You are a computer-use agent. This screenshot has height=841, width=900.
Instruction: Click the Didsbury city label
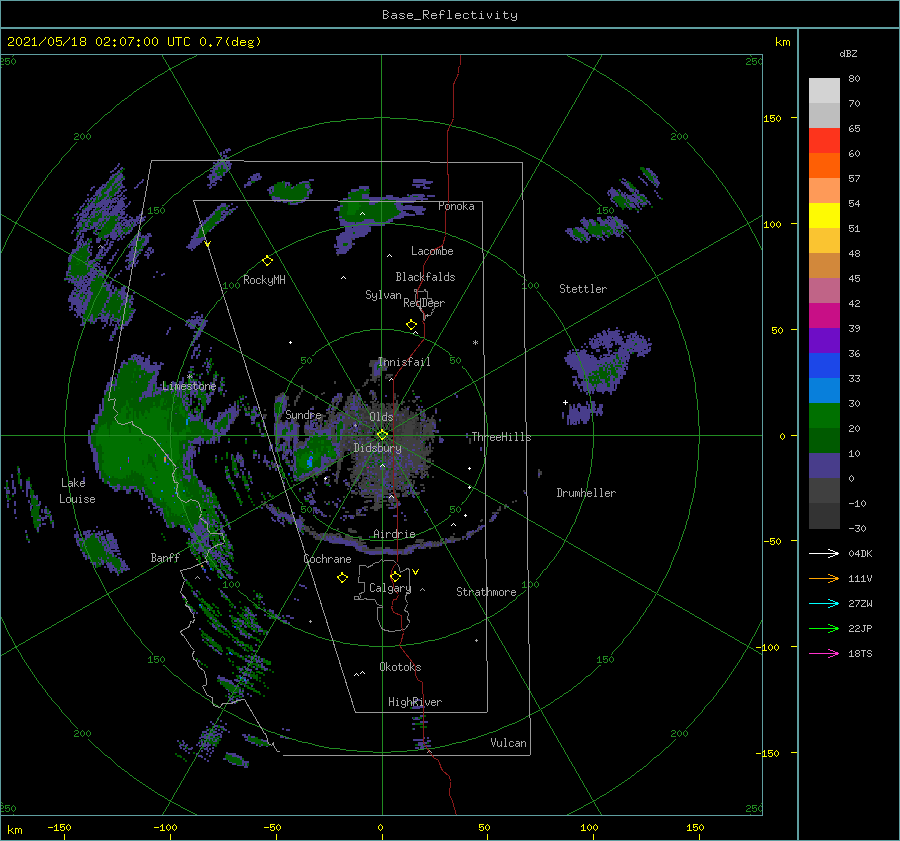(x=377, y=448)
